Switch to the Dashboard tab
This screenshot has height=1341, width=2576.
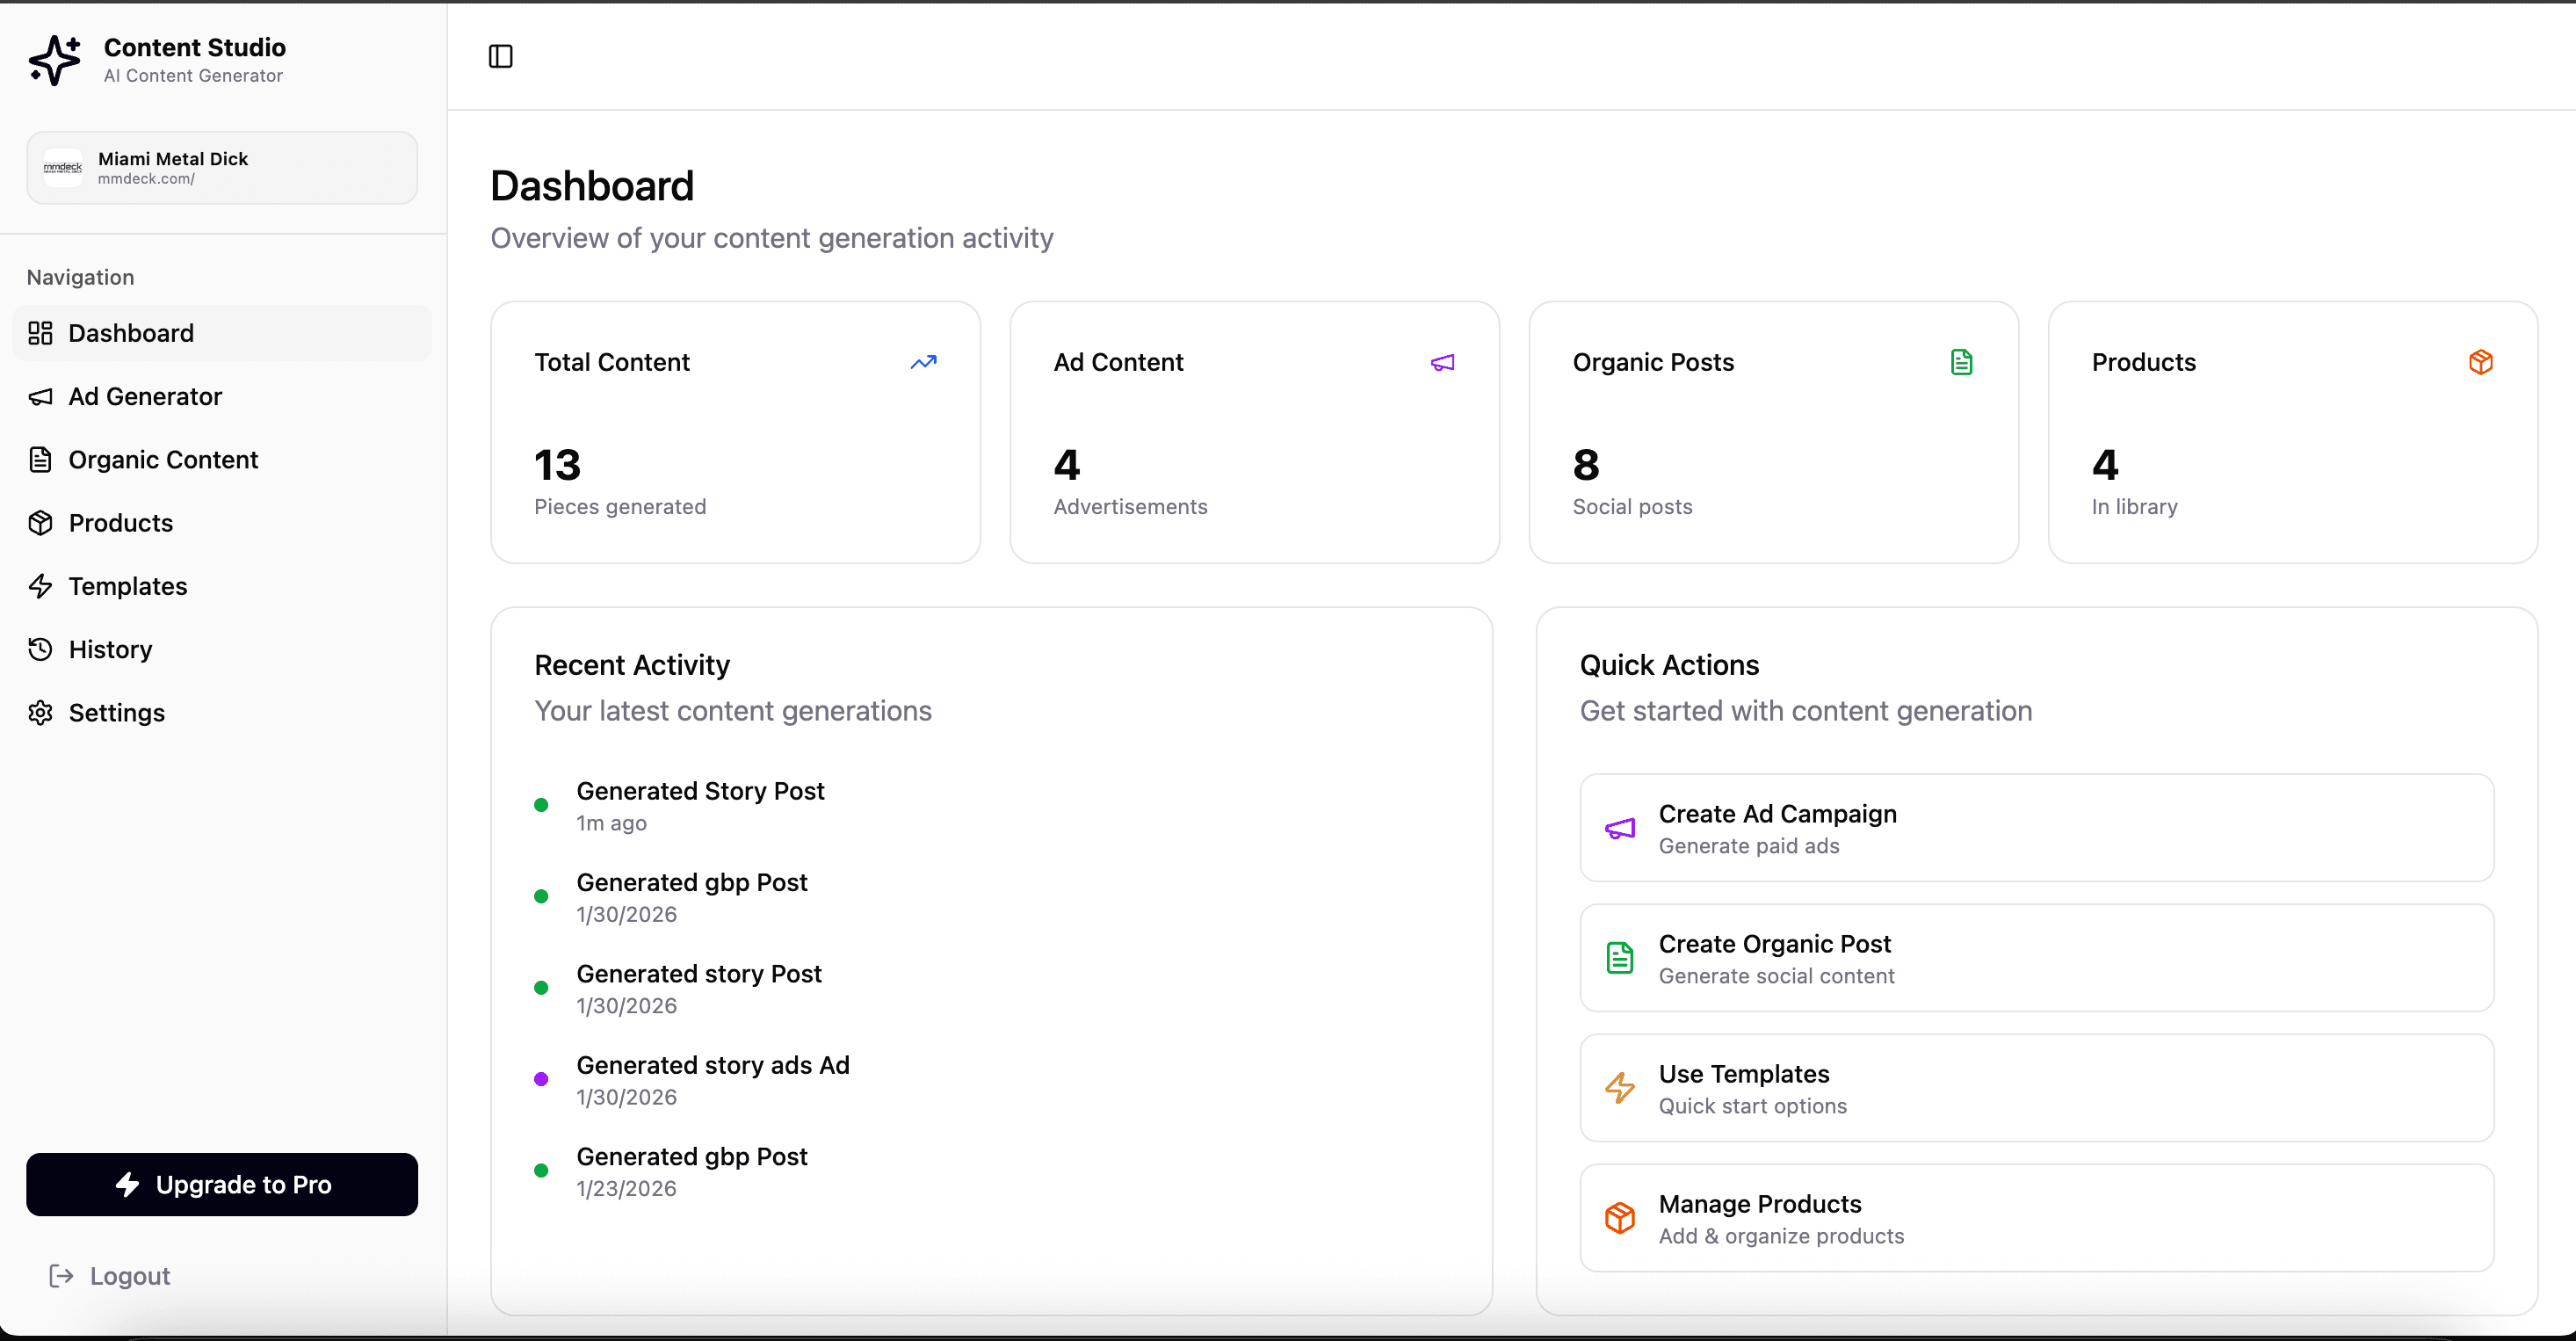[x=131, y=332]
